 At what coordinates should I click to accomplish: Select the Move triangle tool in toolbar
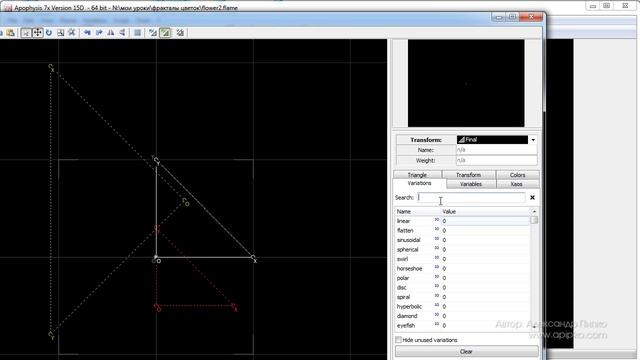38,33
